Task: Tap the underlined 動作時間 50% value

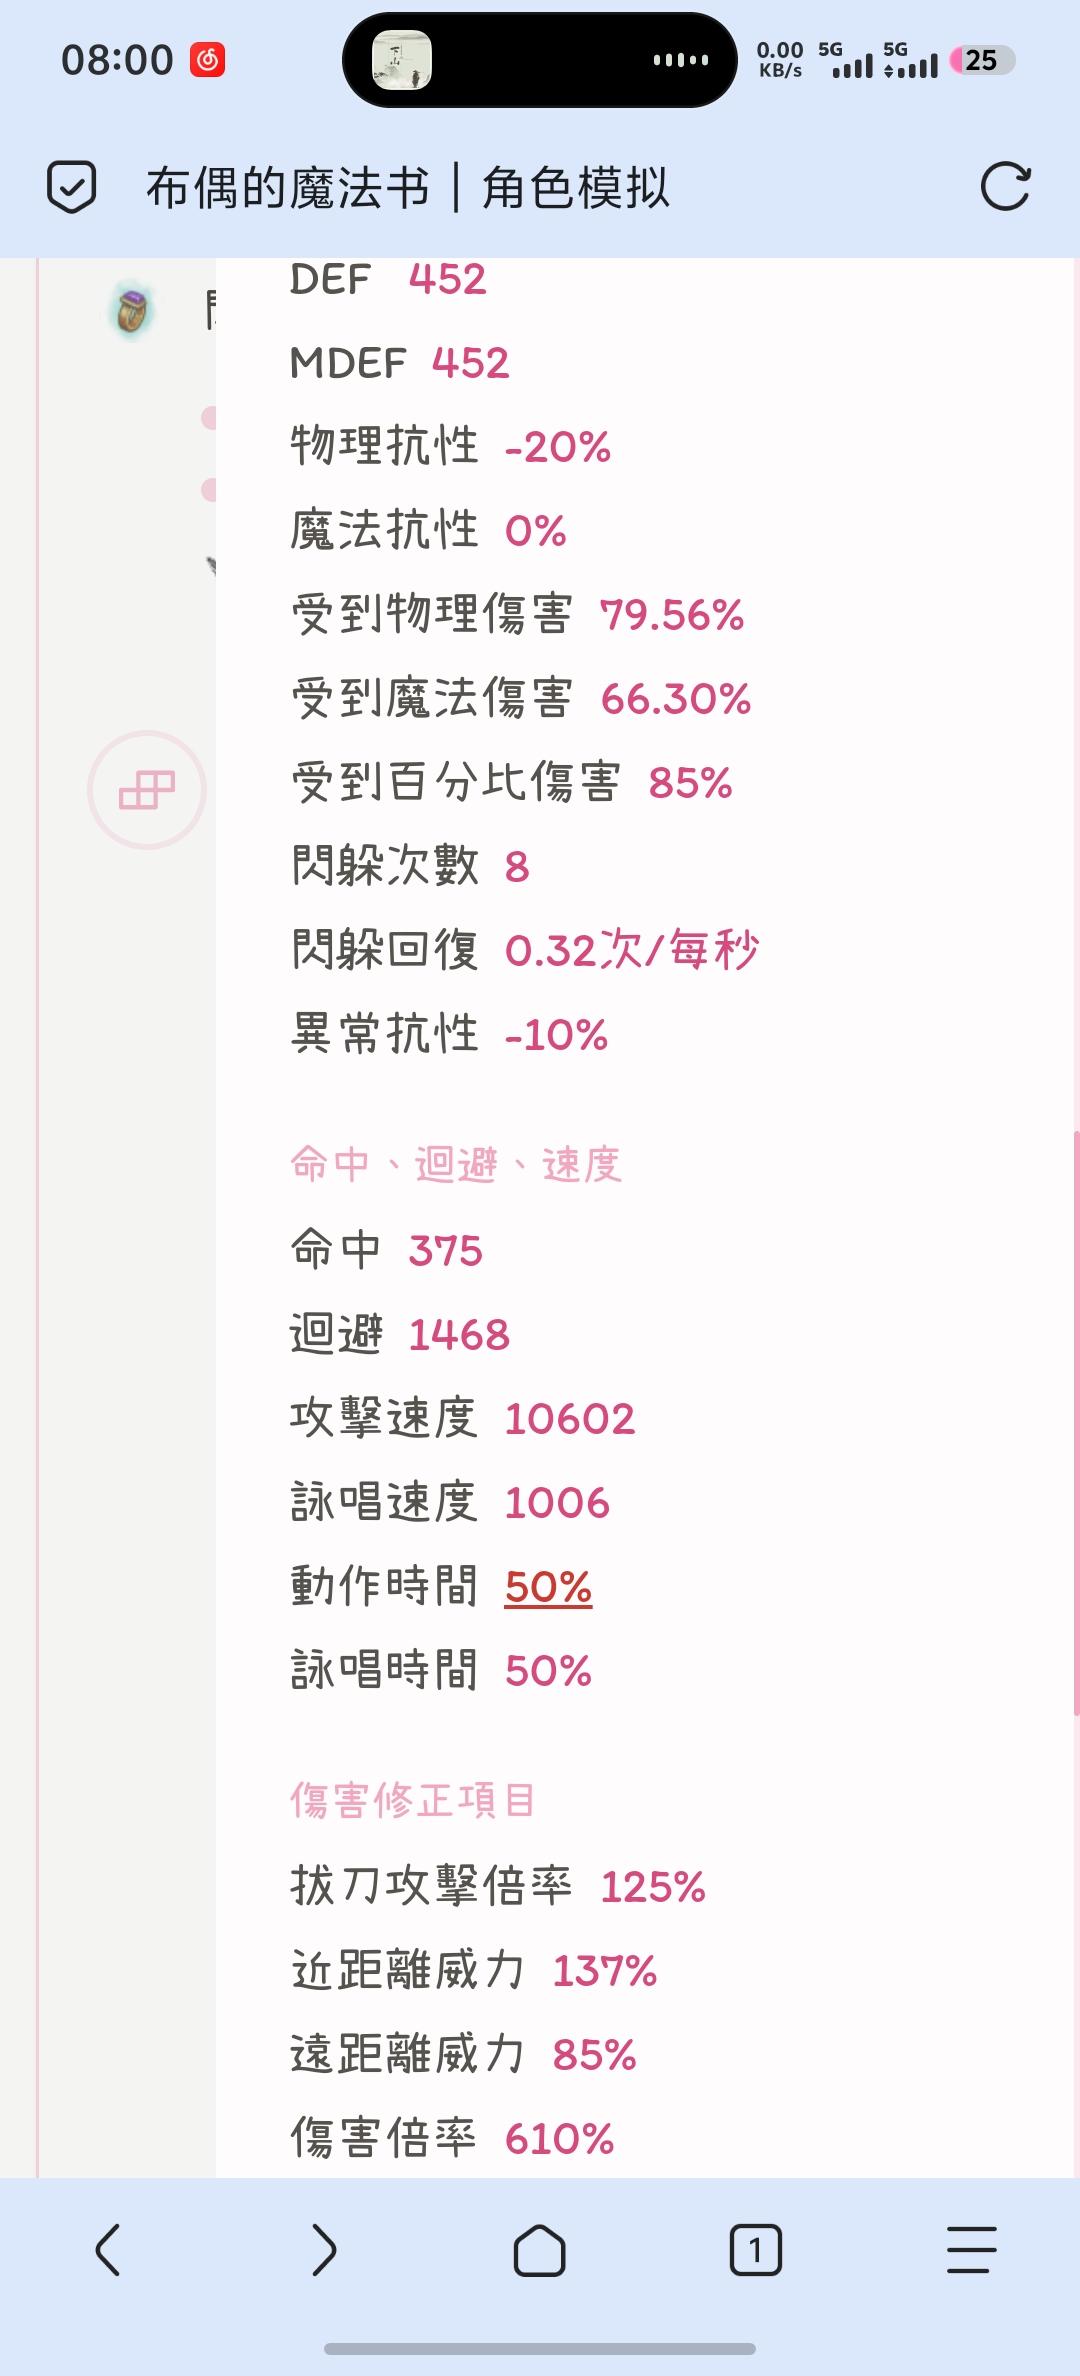Action: pos(548,1587)
